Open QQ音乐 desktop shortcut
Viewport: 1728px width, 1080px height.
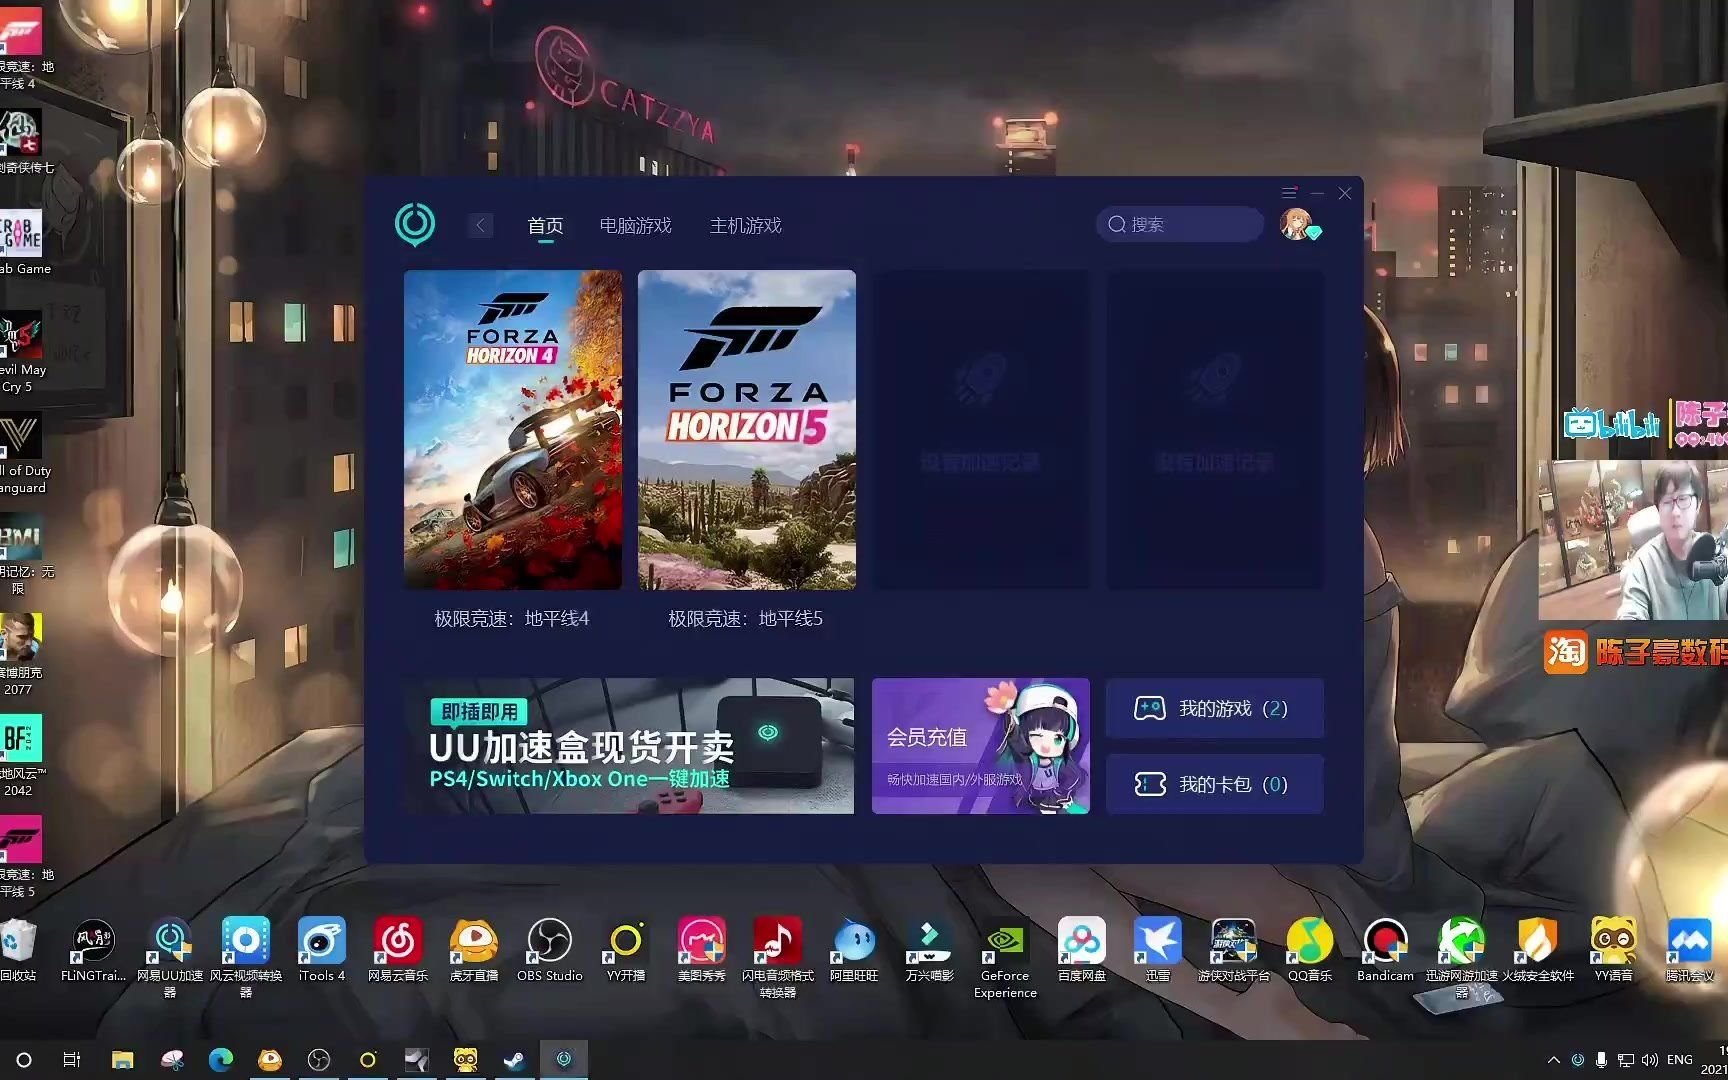[x=1310, y=950]
